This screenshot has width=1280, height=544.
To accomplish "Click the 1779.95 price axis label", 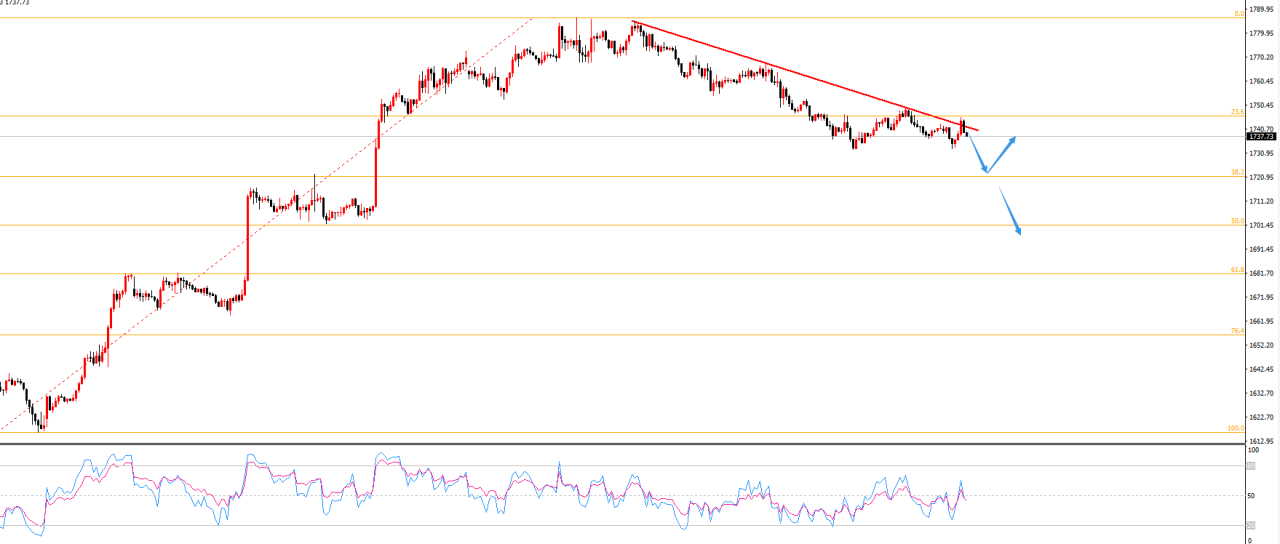I will click(1263, 33).
